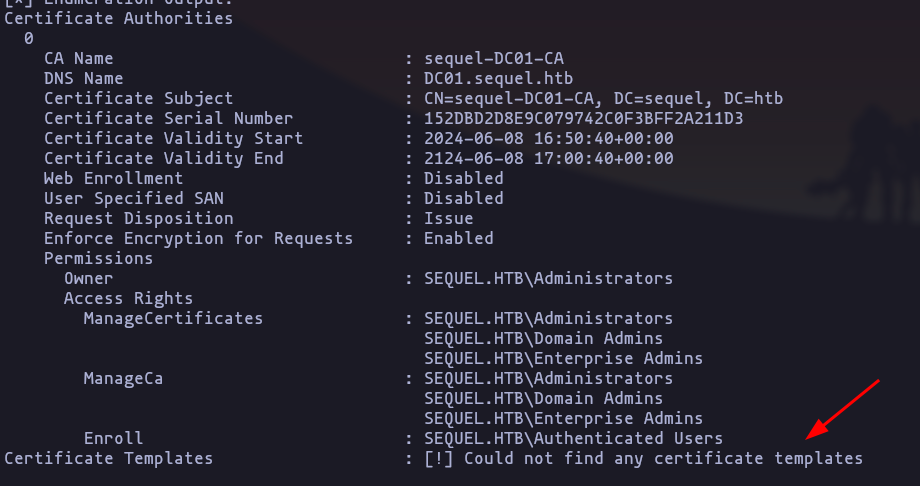Click Enterprise Admins under ManageCa
920x486 pixels.
click(x=563, y=418)
